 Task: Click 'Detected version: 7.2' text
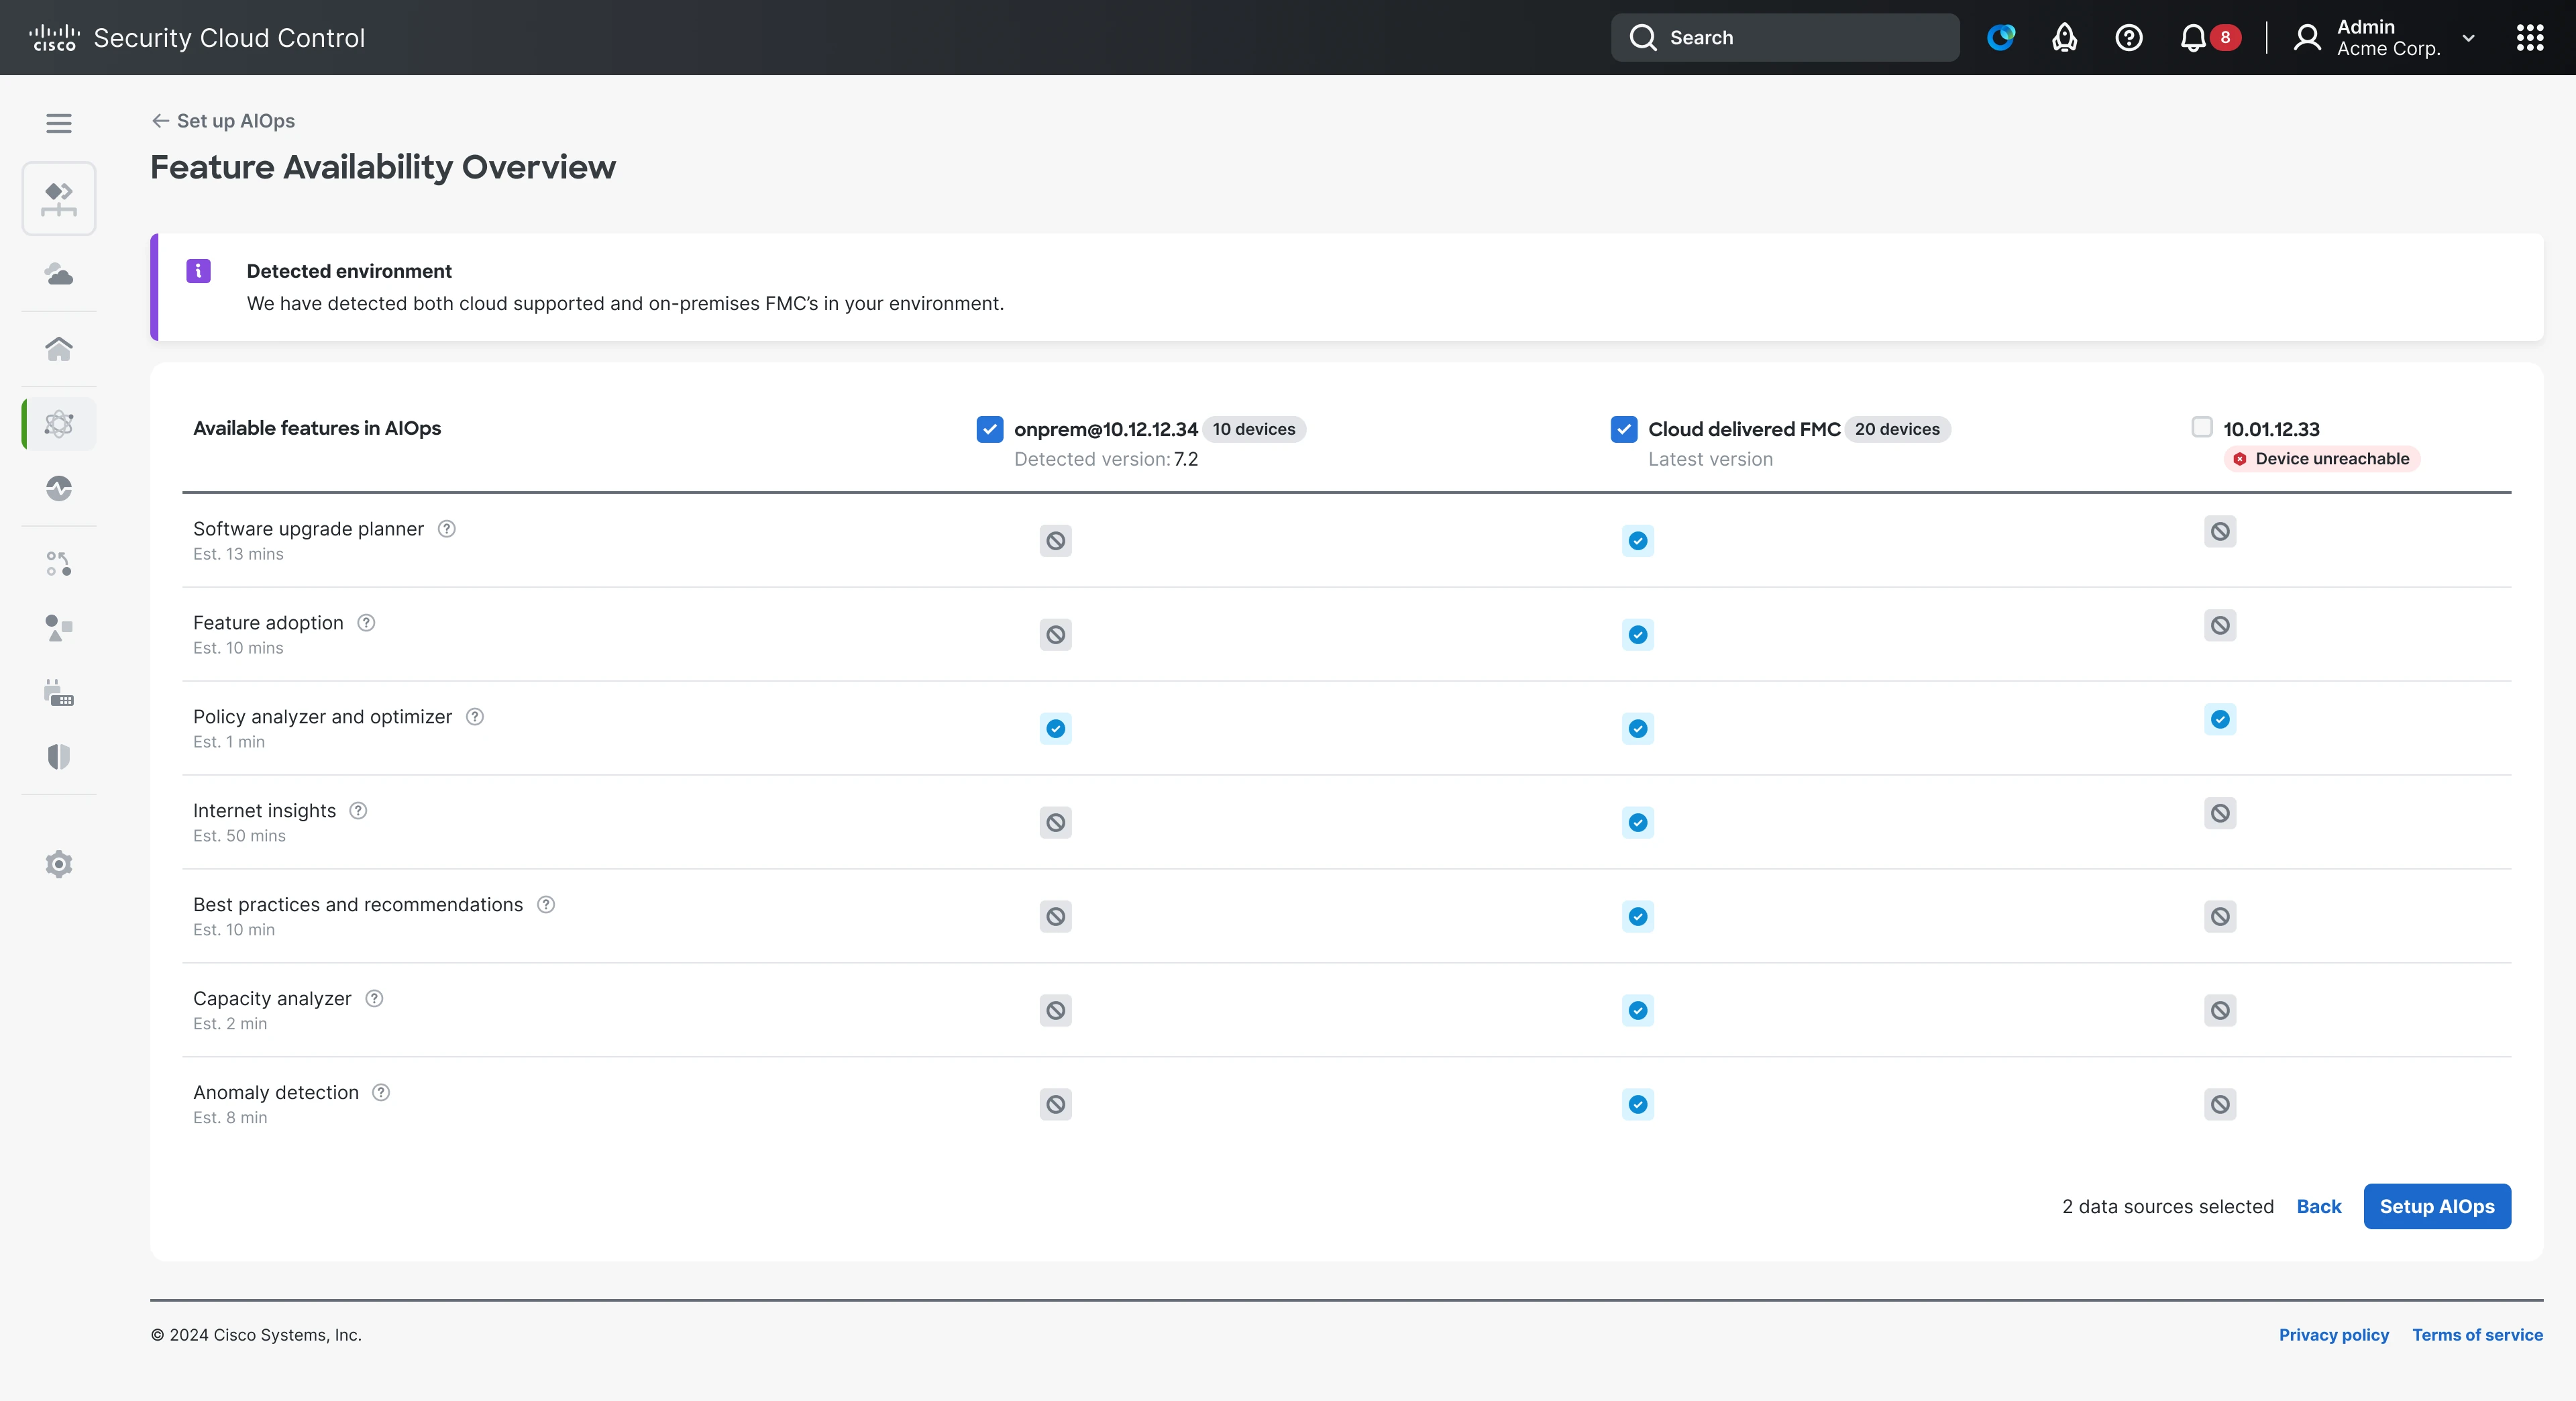1106,459
